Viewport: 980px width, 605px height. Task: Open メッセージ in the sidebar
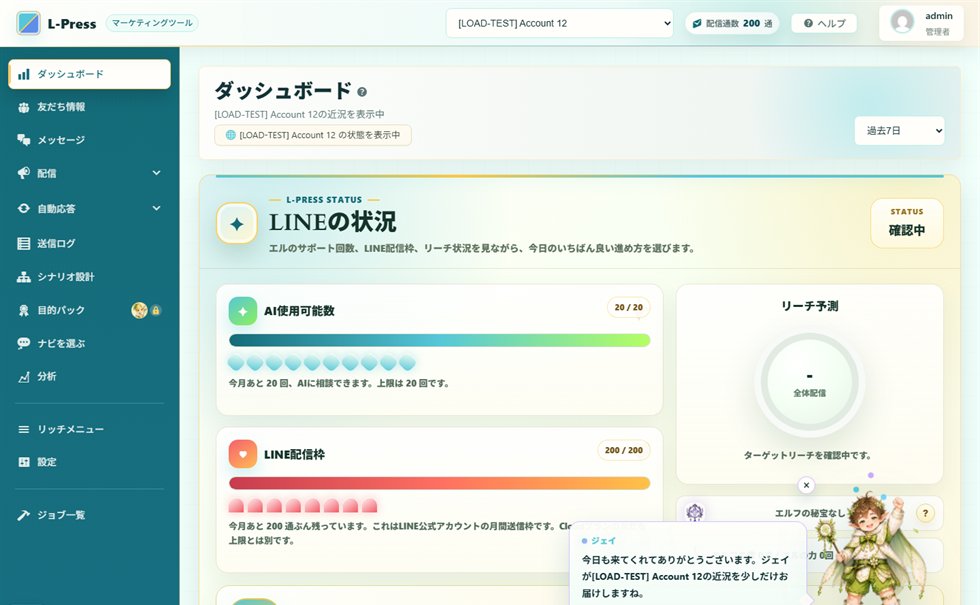tap(89, 140)
